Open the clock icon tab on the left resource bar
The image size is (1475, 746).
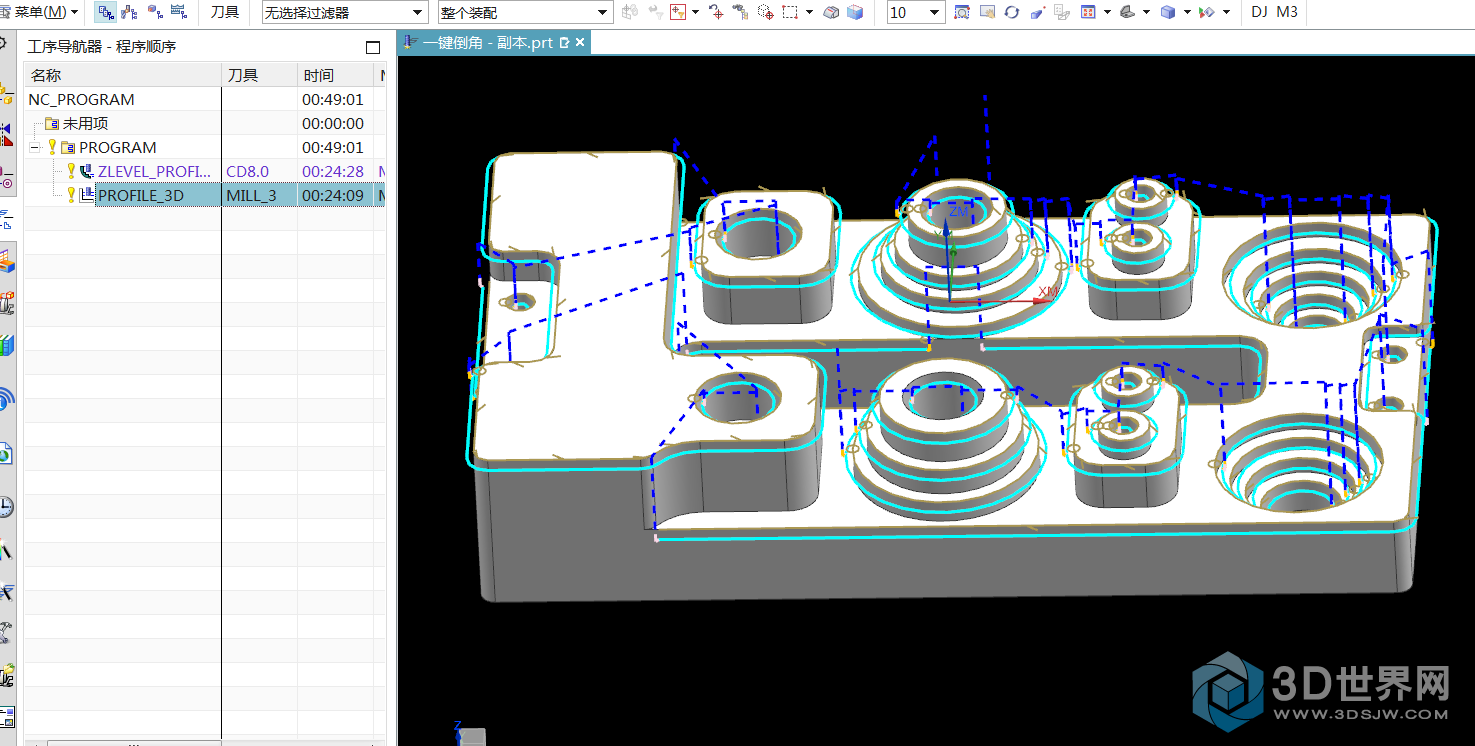point(6,506)
